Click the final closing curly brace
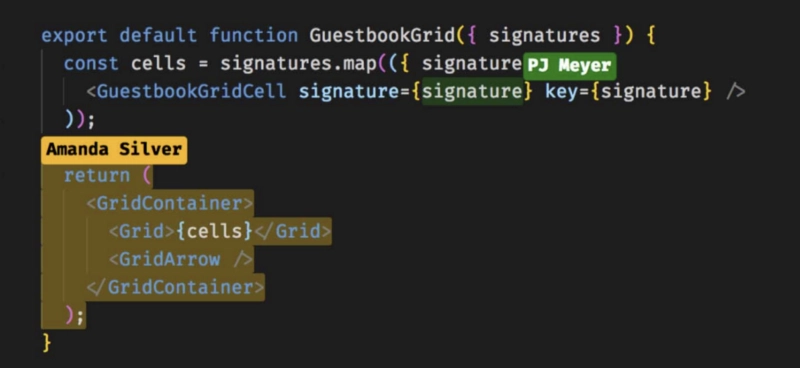Viewport: 800px width, 368px height. [46, 342]
